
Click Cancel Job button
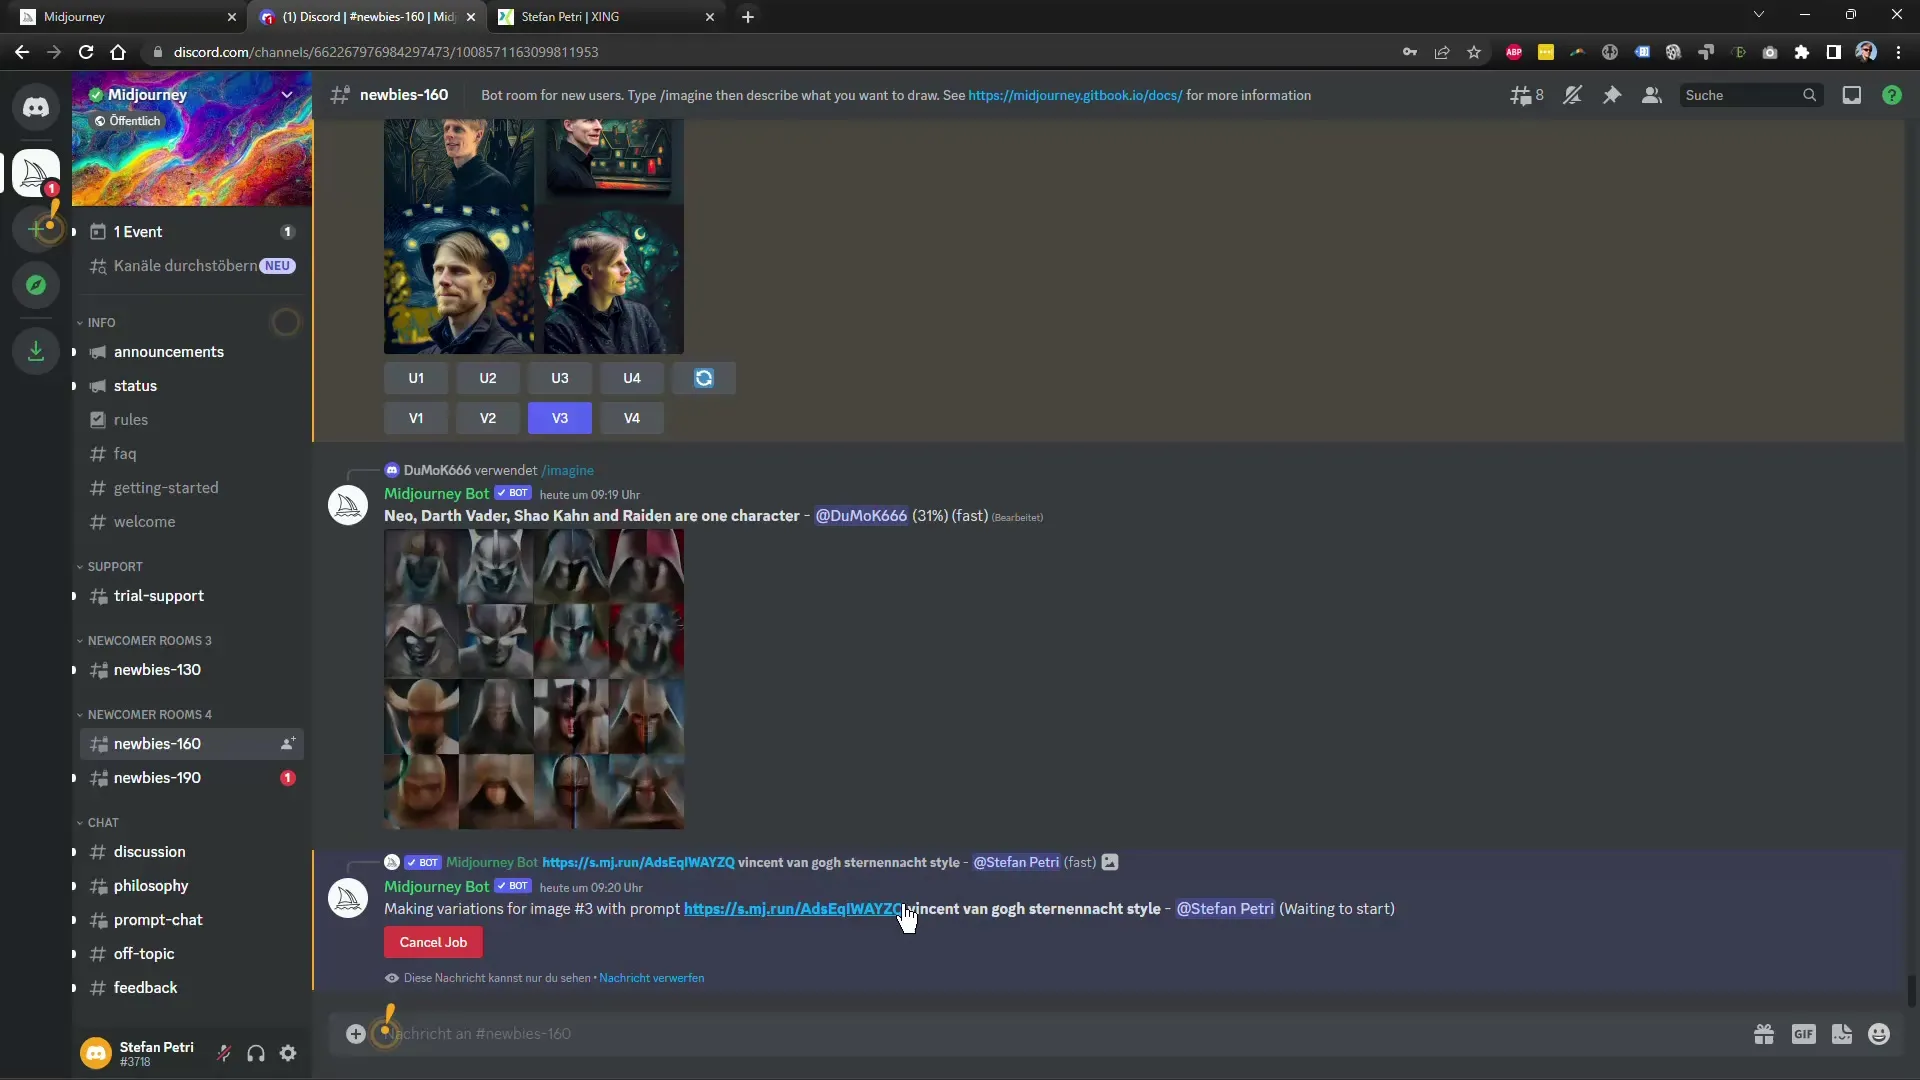click(x=433, y=942)
